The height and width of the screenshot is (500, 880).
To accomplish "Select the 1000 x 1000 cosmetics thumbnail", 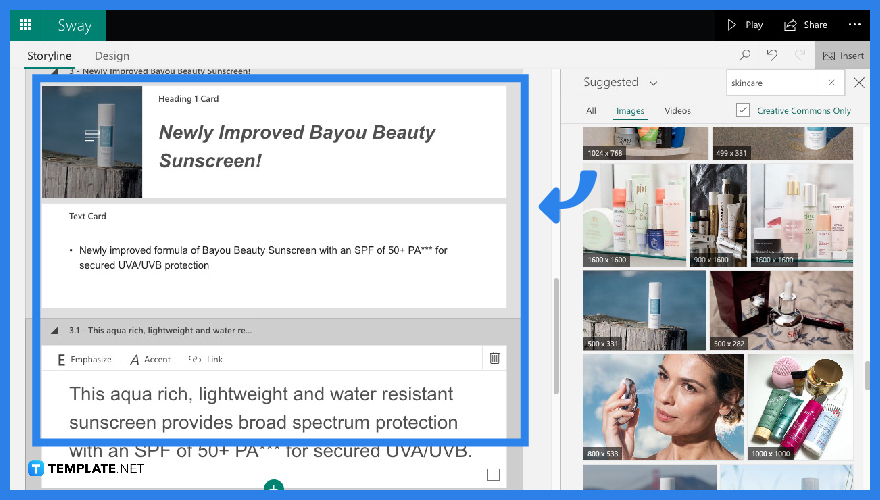I will 800,407.
